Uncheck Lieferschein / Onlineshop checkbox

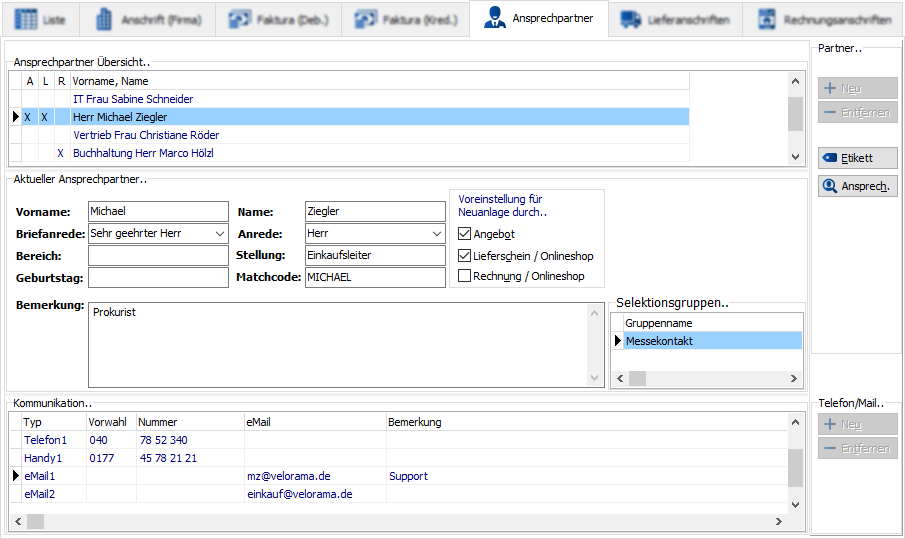pos(464,256)
